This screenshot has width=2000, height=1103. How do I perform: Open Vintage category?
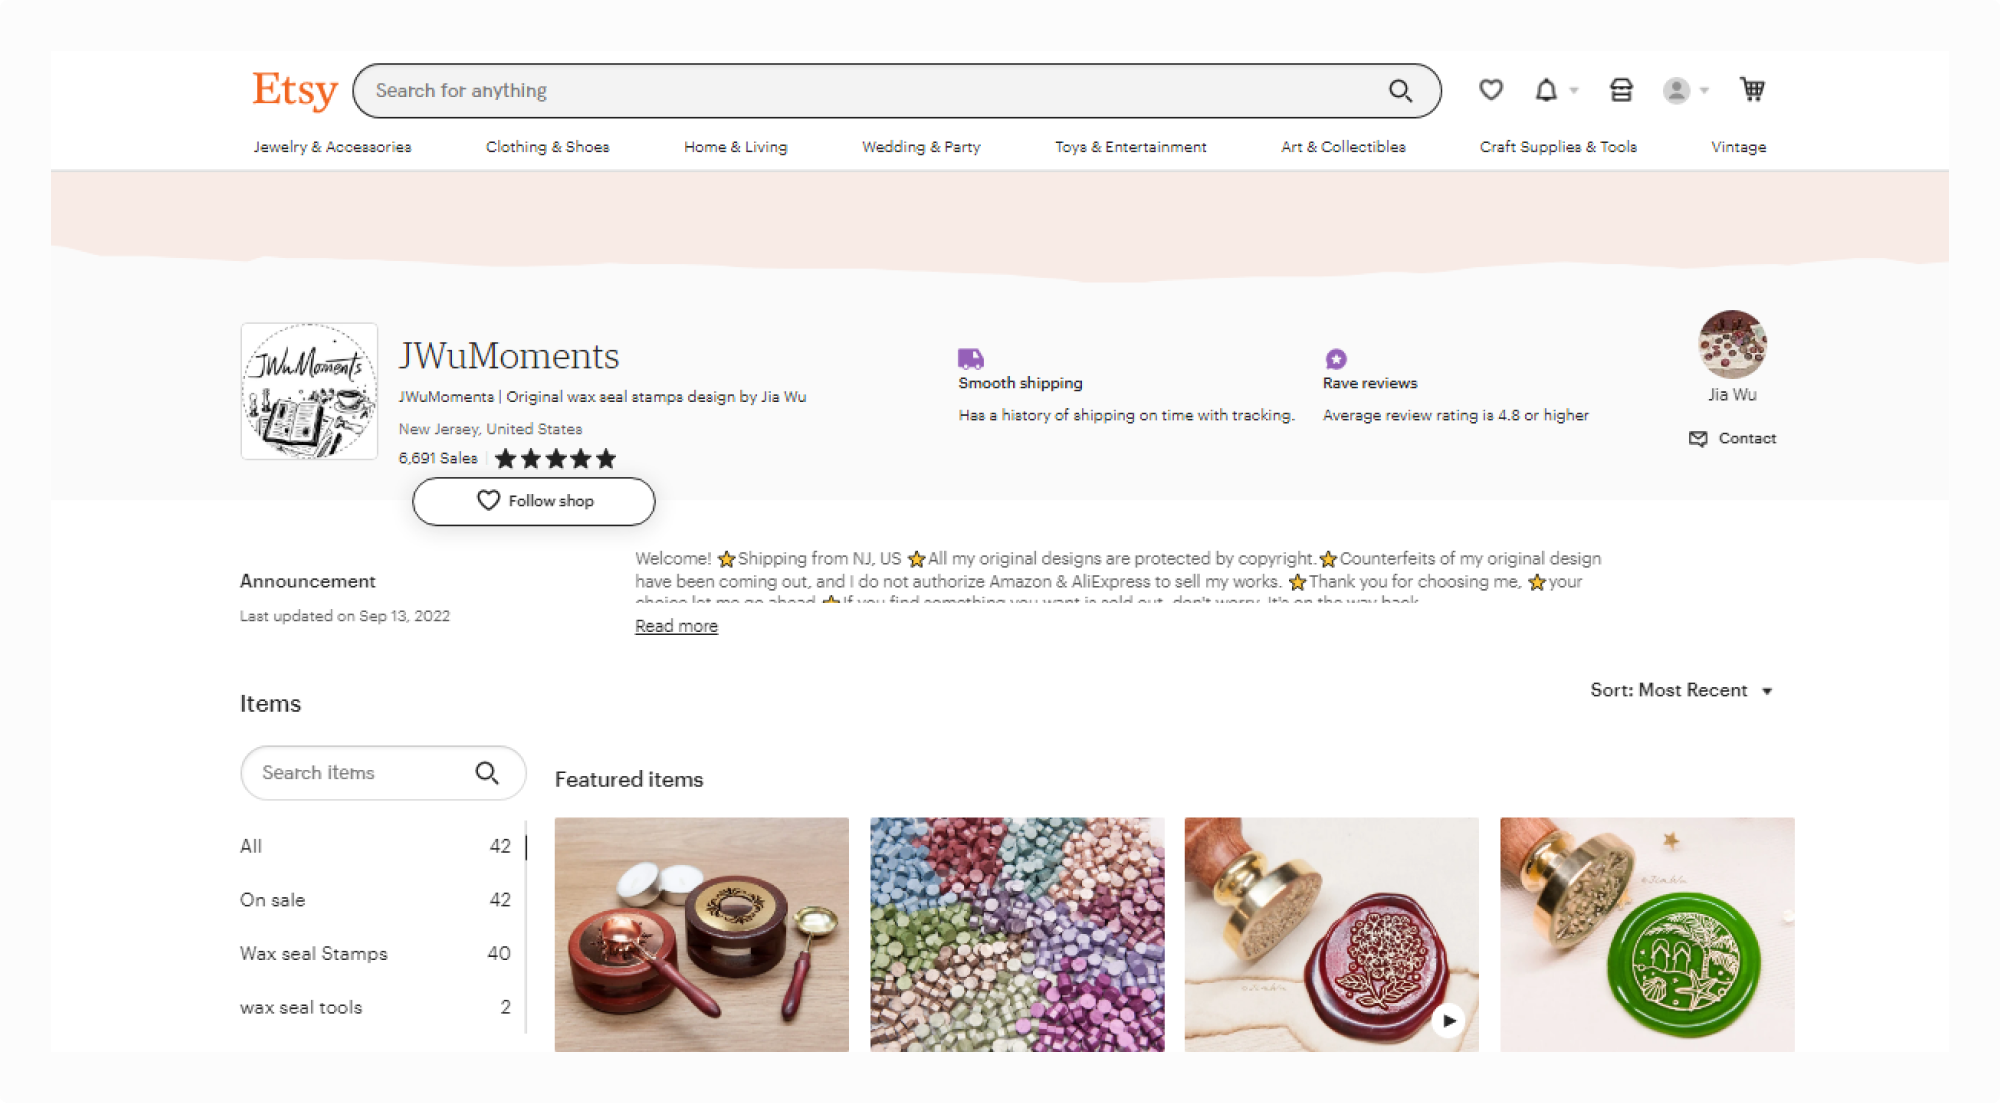pos(1738,147)
